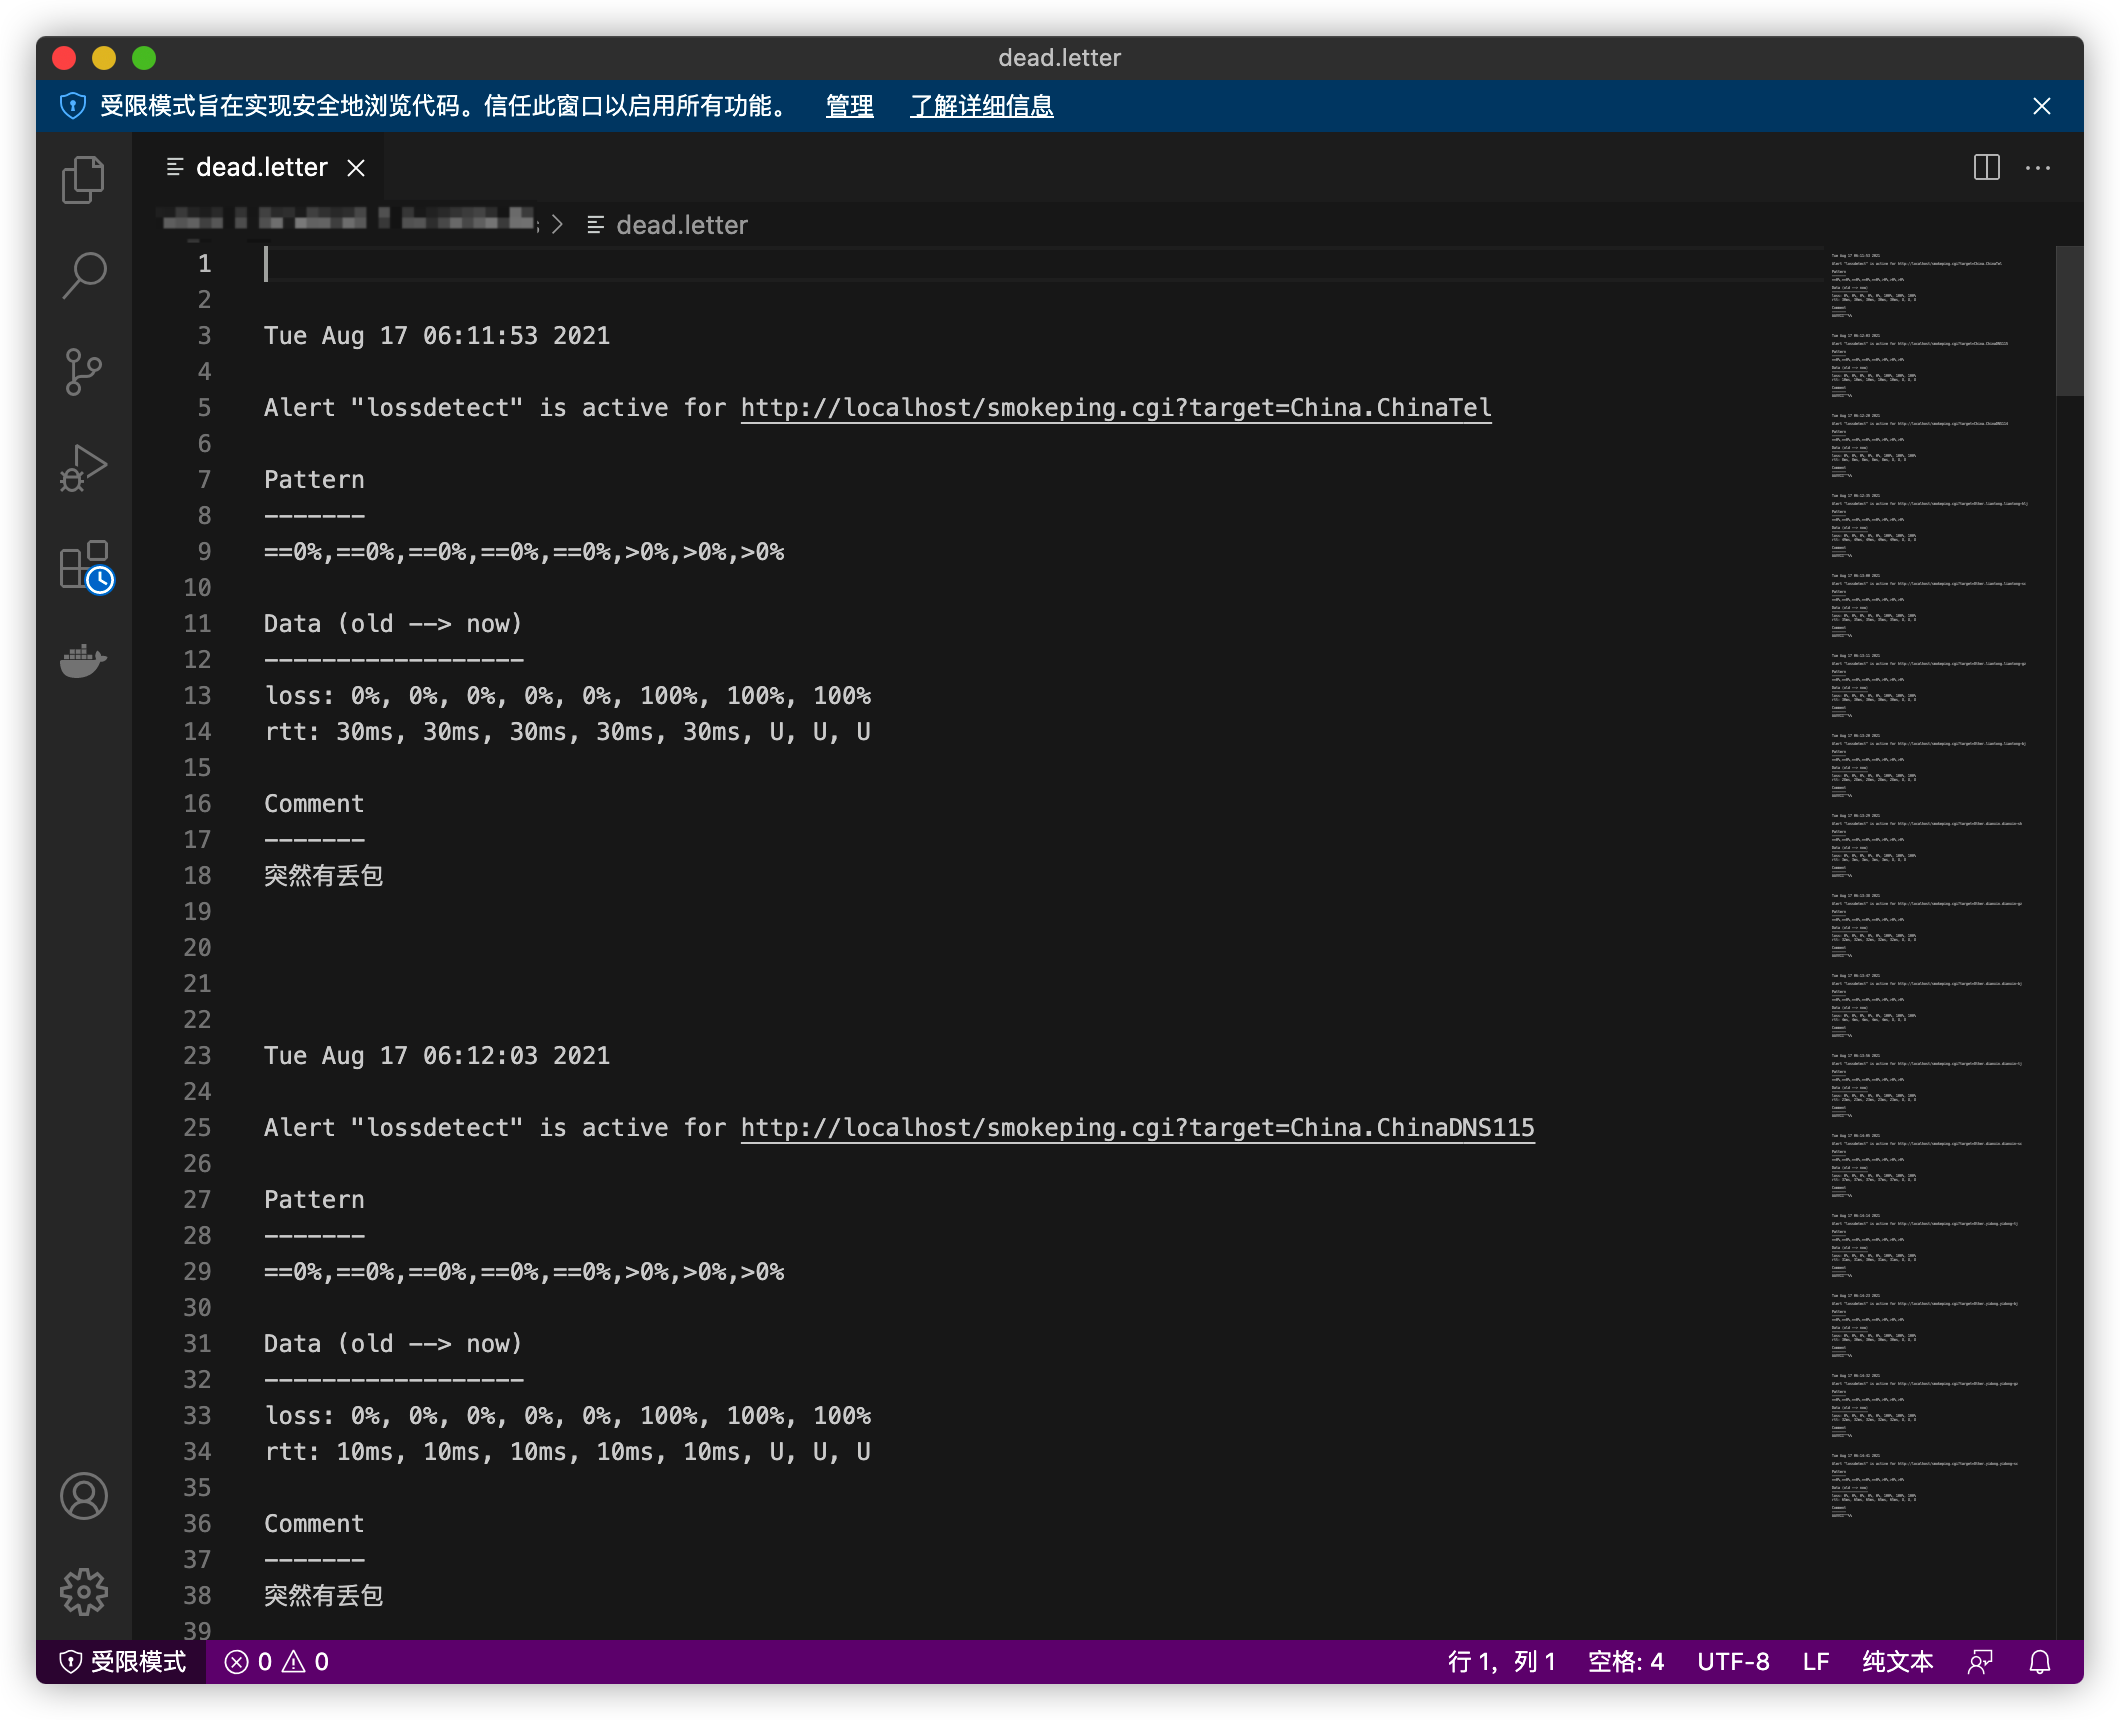Open notifications bell in status bar

(2039, 1661)
